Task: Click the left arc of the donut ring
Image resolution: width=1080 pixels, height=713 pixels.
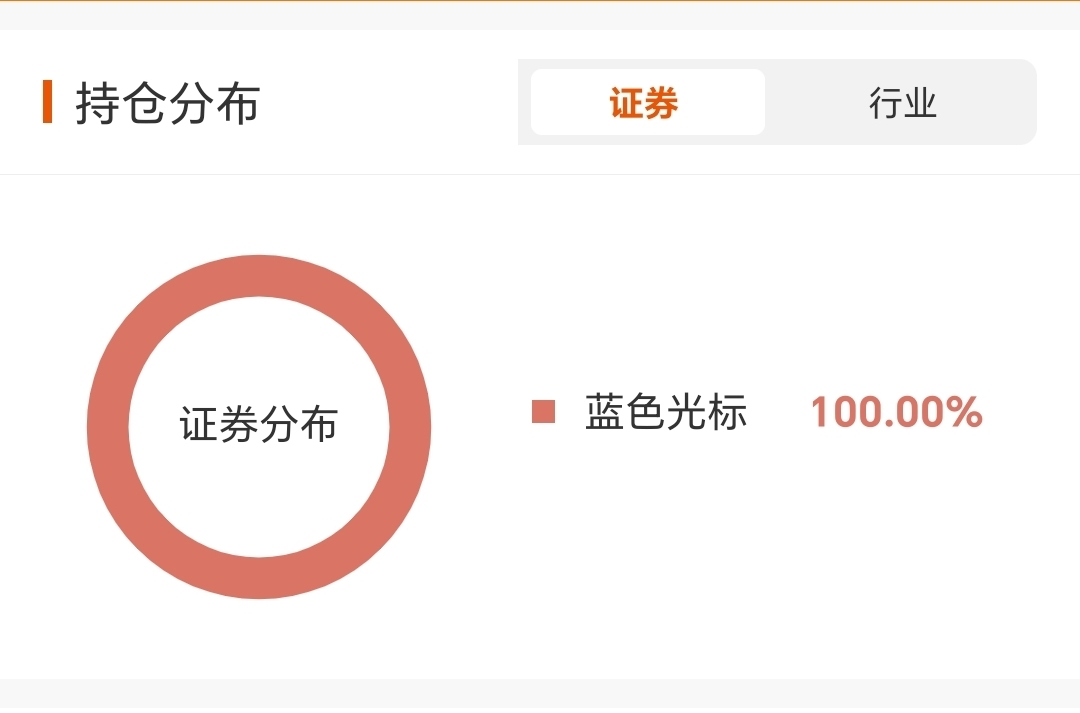Action: 108,426
